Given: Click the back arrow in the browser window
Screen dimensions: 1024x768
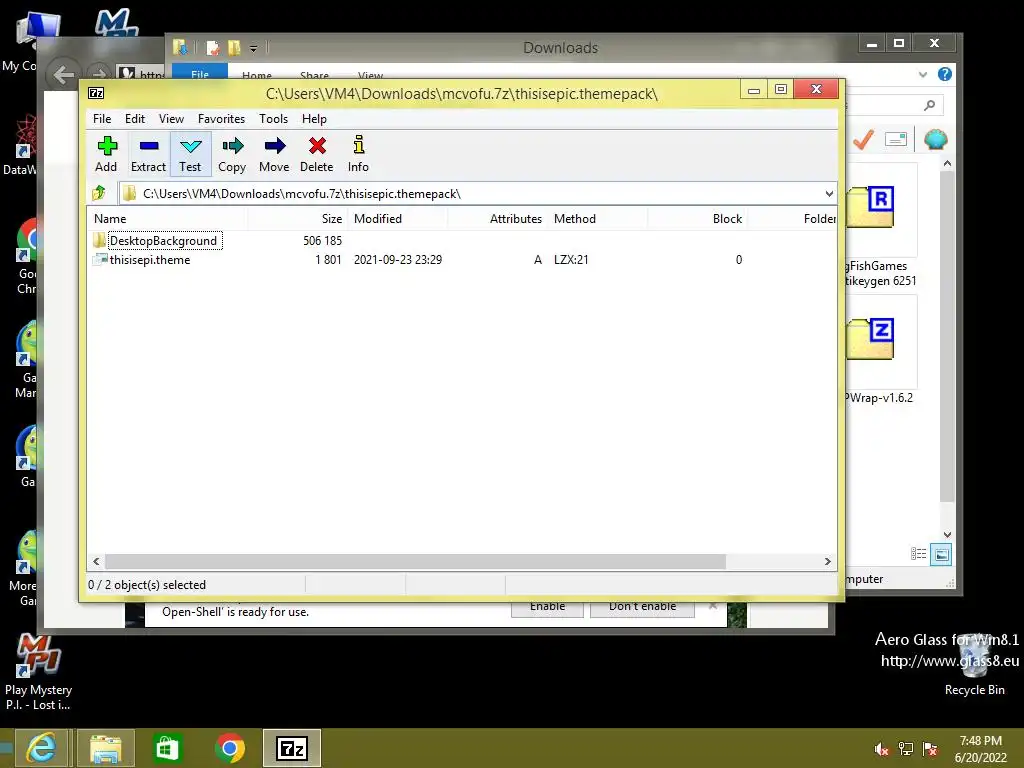Looking at the screenshot, I should pyautogui.click(x=63, y=74).
